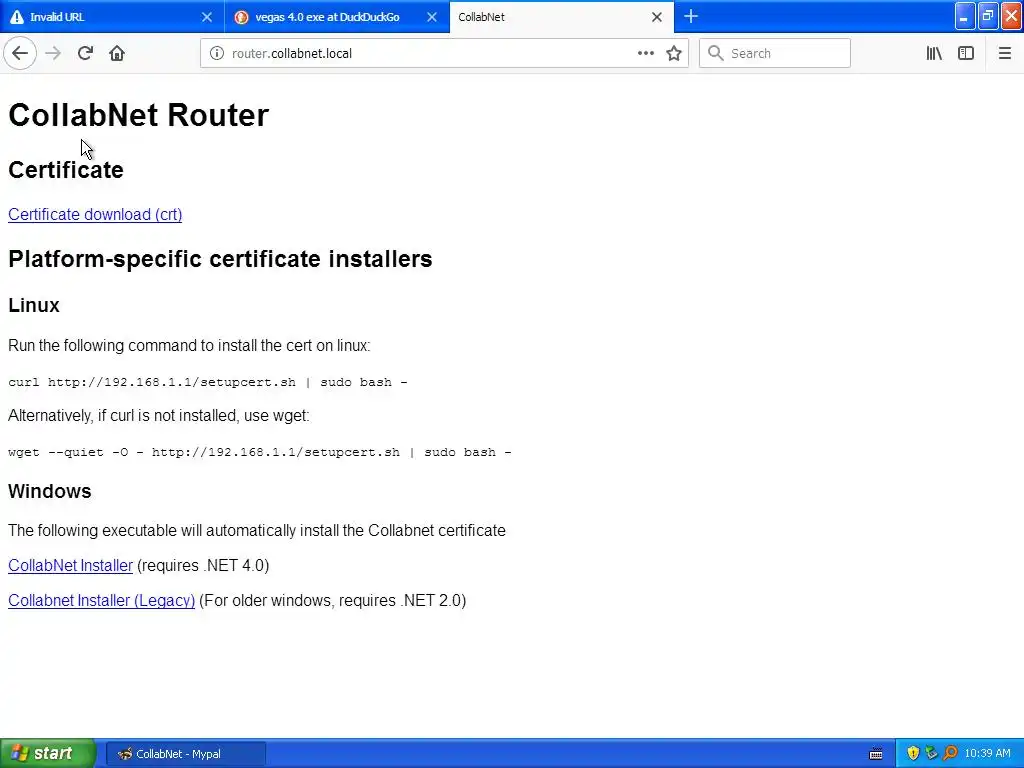1024x768 pixels.
Task: Open the security shield tray icon
Action: [913, 754]
